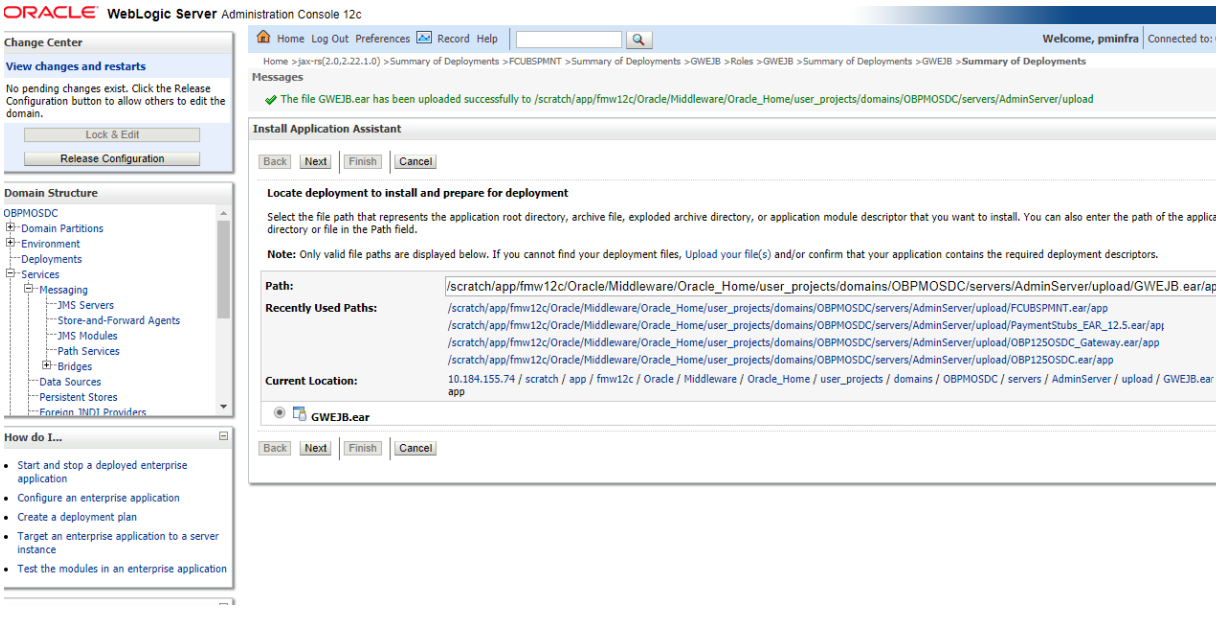This screenshot has height=622, width=1216.
Task: Collapse the Messaging tree node
Action: click(x=29, y=289)
